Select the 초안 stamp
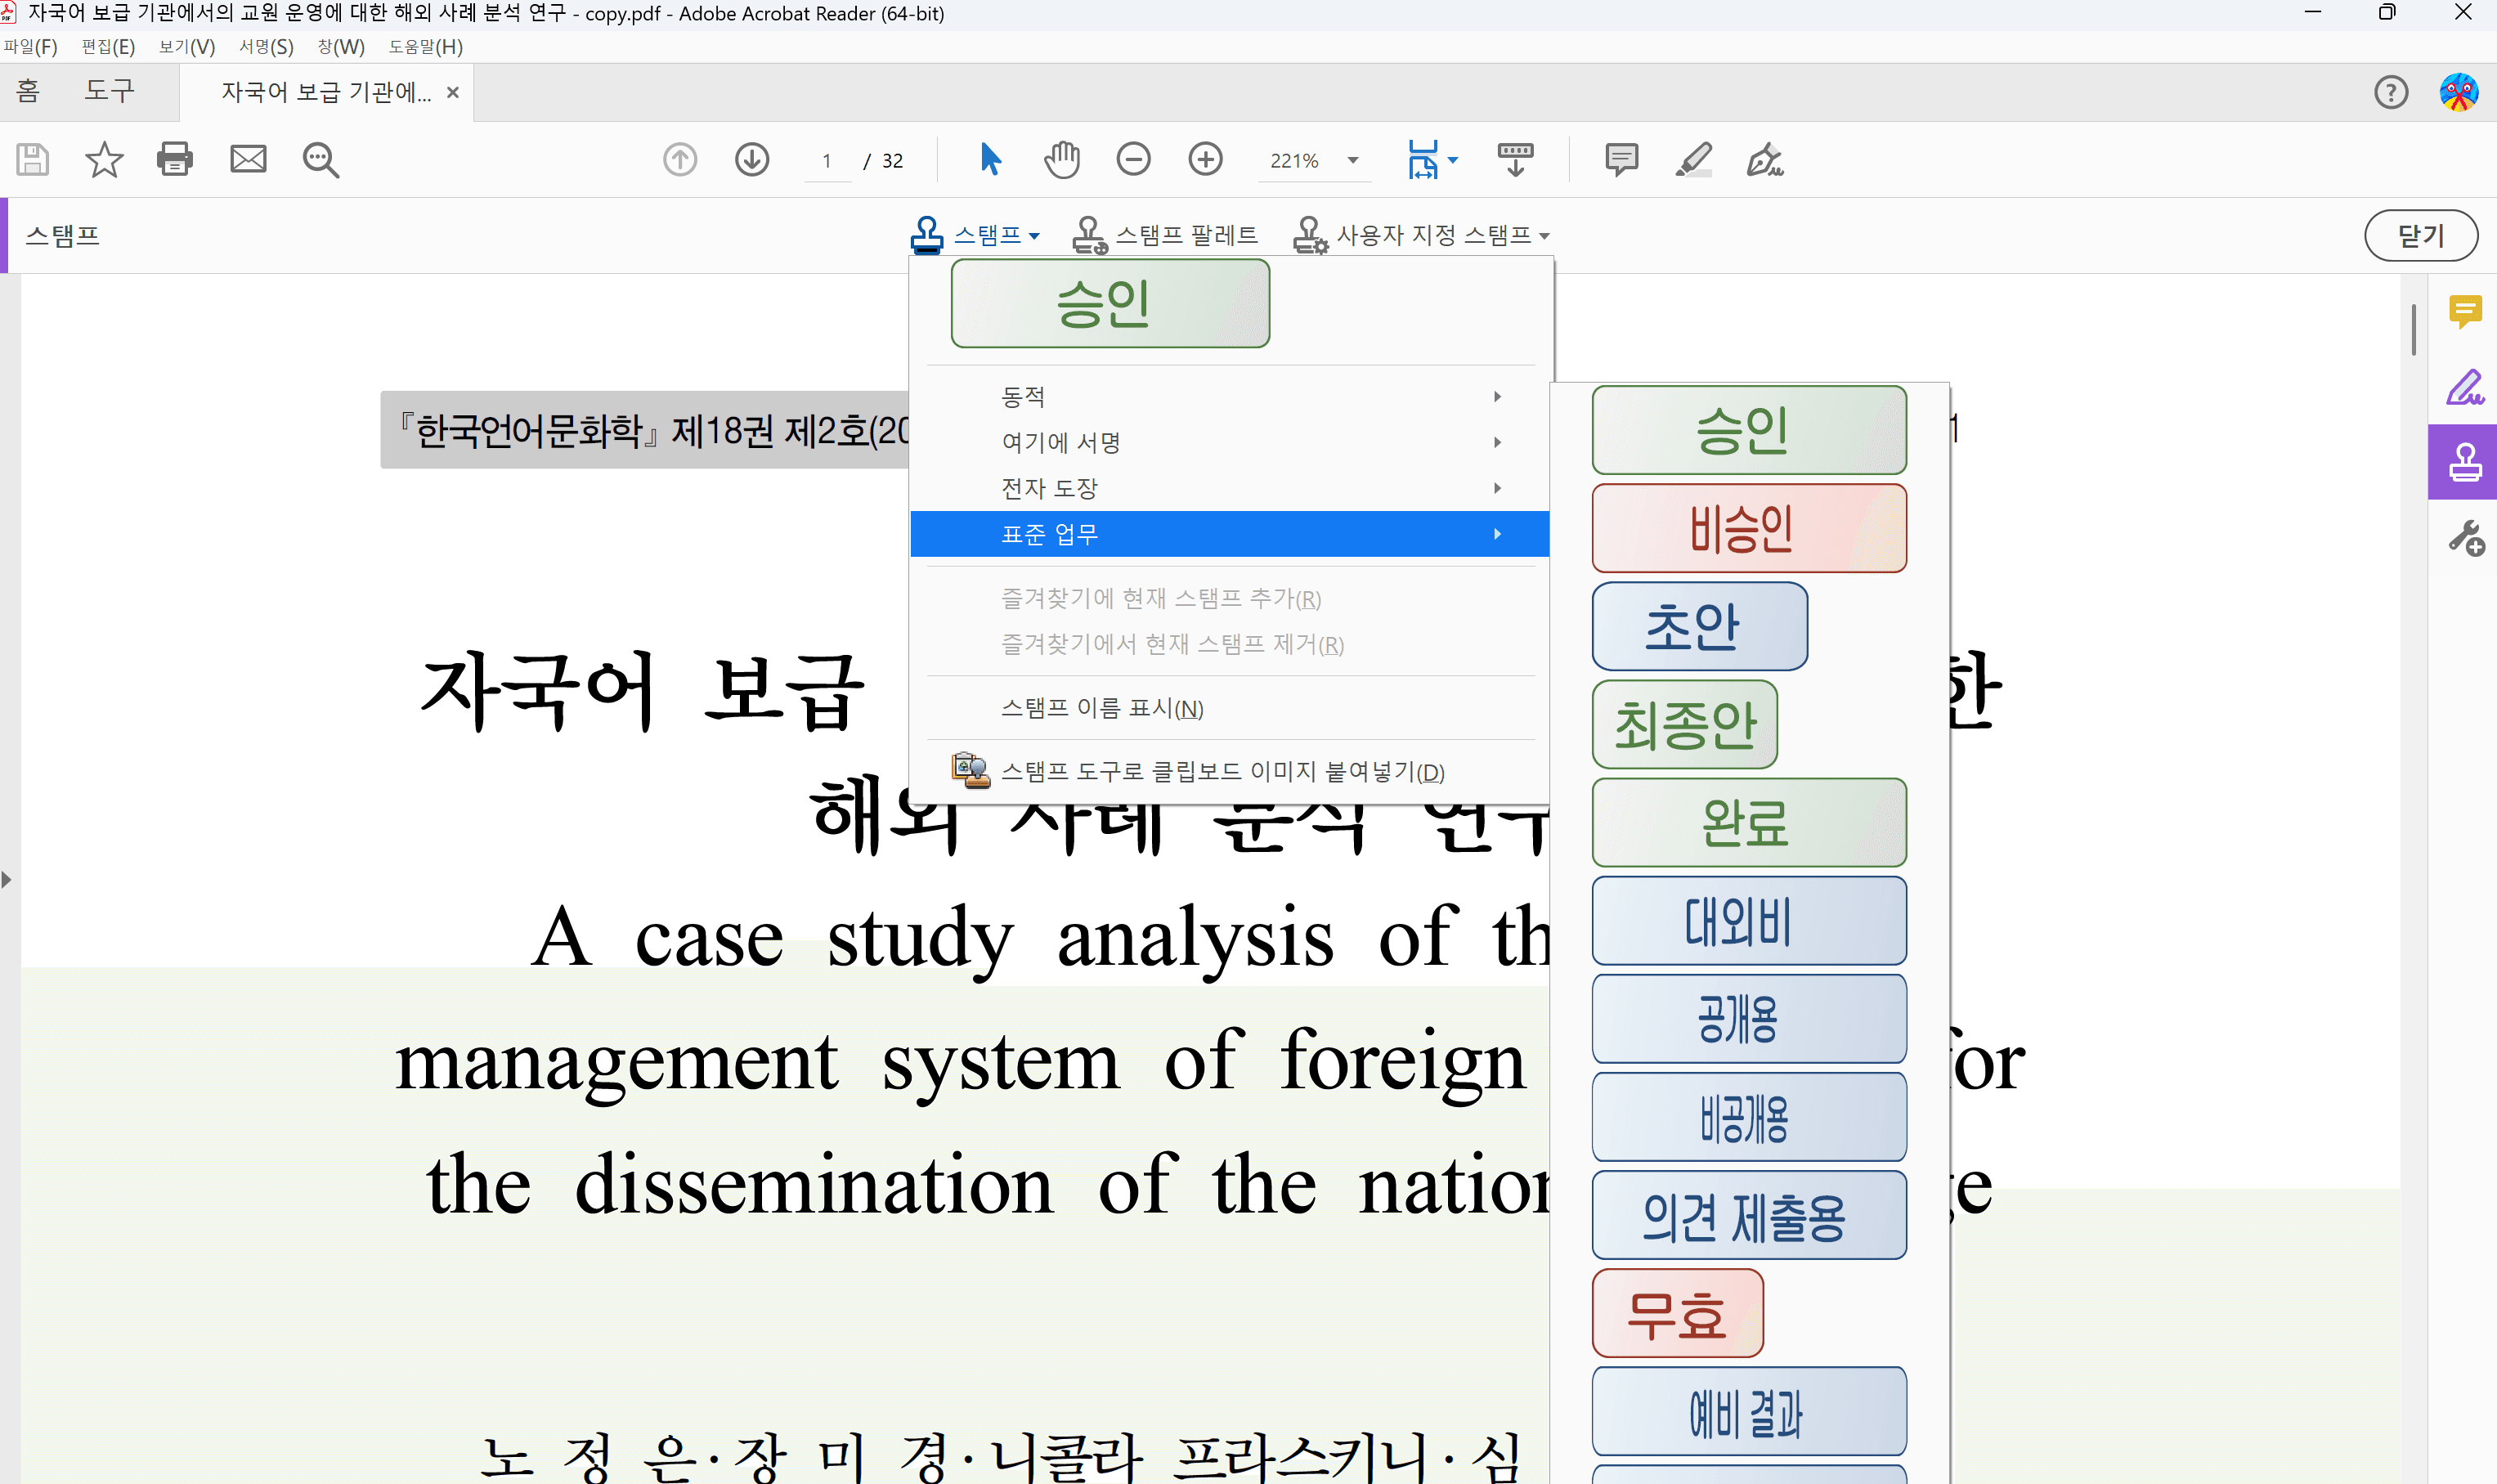 click(1699, 626)
